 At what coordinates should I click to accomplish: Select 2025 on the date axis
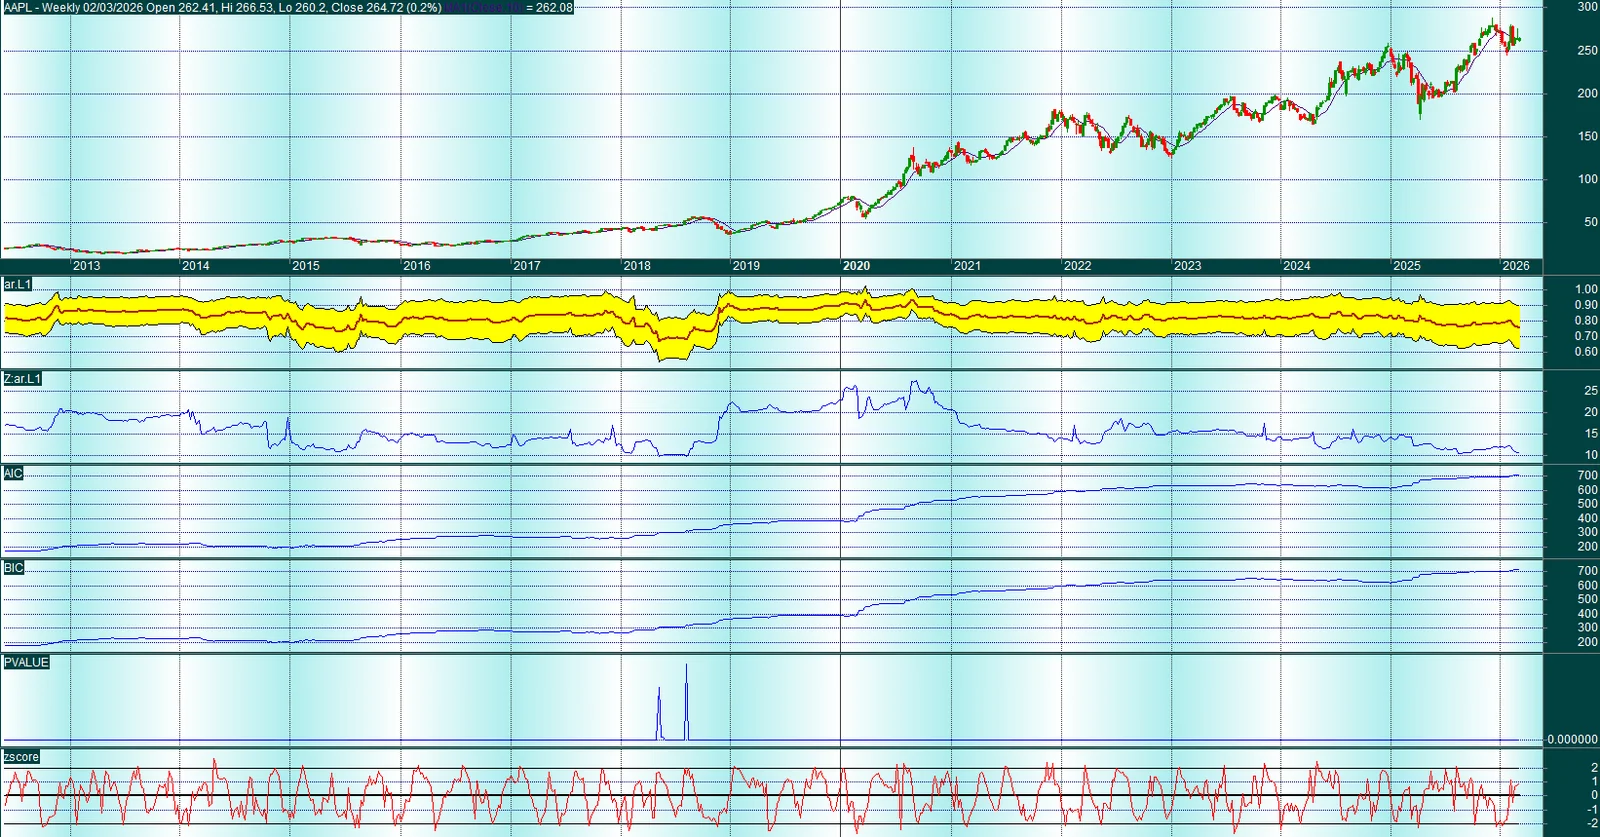[x=1407, y=266]
